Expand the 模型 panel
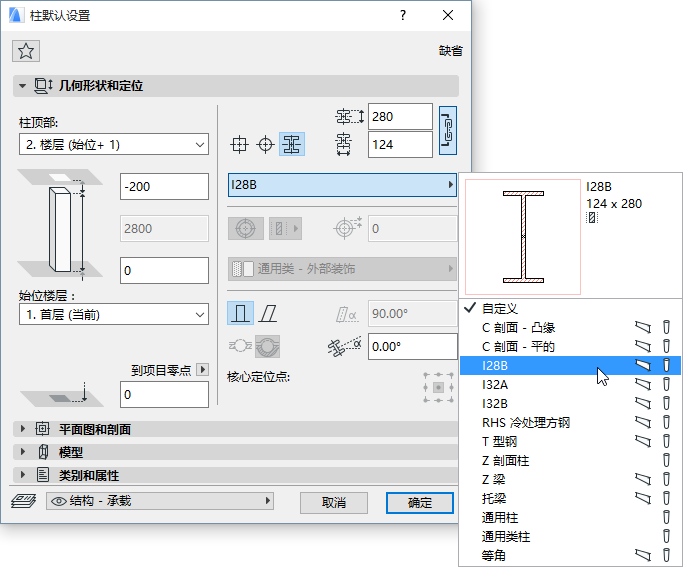 [23, 452]
